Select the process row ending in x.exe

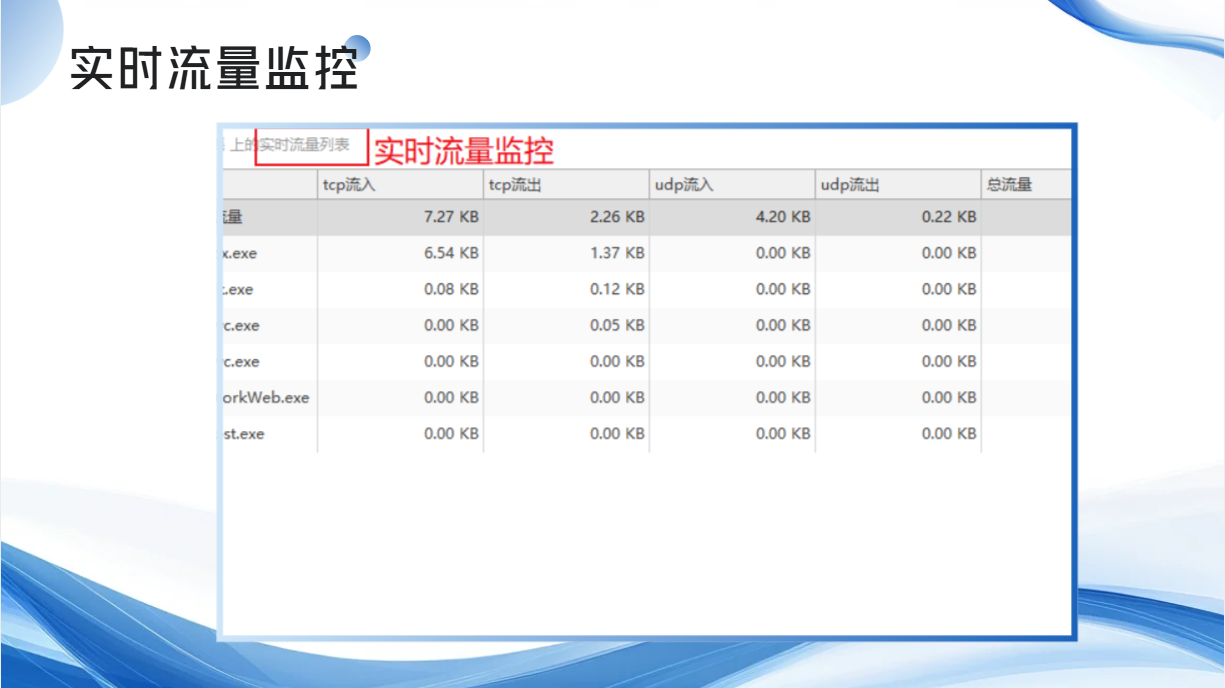click(646, 253)
